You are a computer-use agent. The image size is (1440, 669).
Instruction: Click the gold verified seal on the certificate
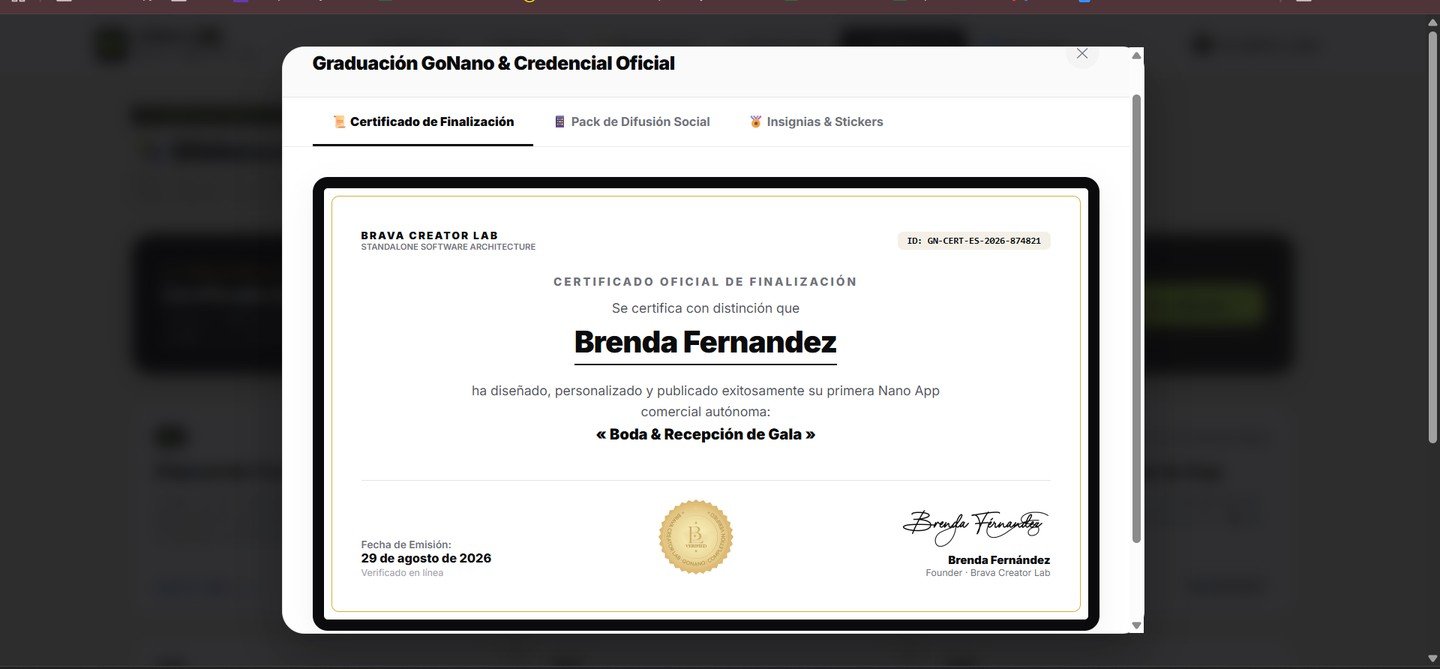696,537
